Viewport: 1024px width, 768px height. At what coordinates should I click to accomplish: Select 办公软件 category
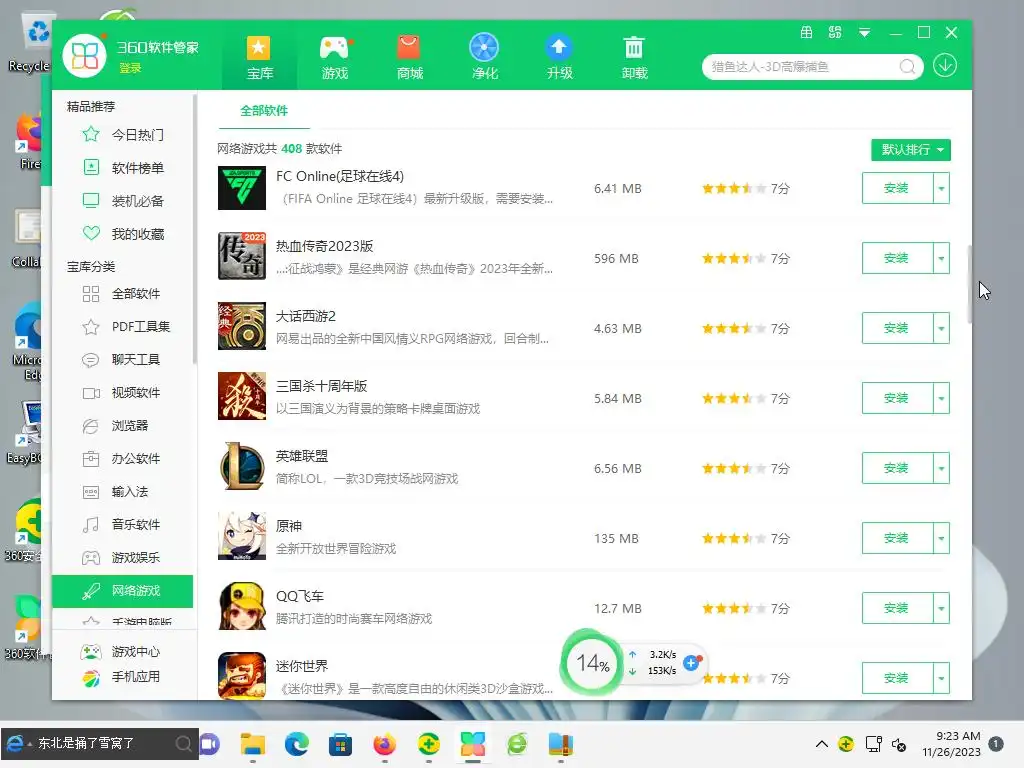point(123,458)
